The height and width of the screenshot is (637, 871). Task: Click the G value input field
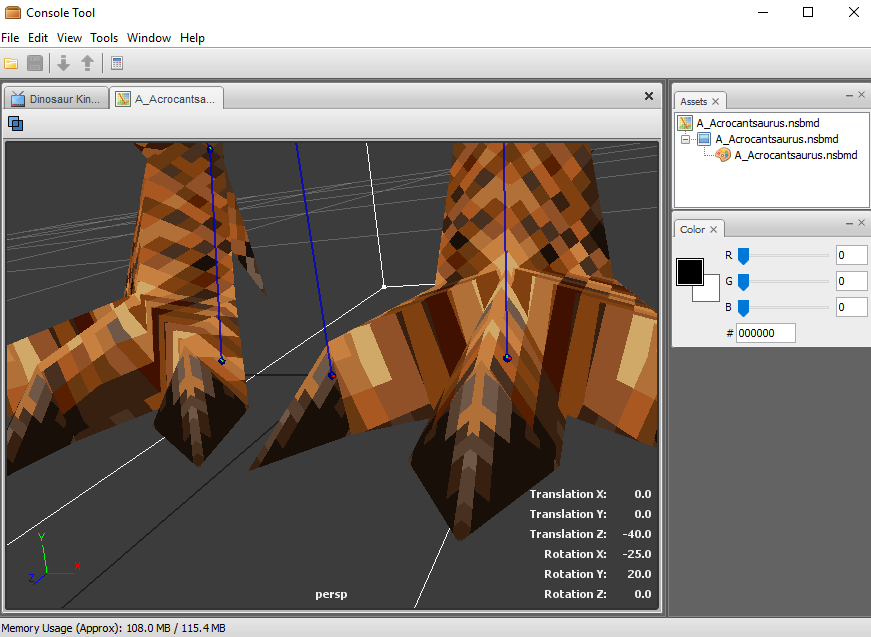pyautogui.click(x=852, y=282)
